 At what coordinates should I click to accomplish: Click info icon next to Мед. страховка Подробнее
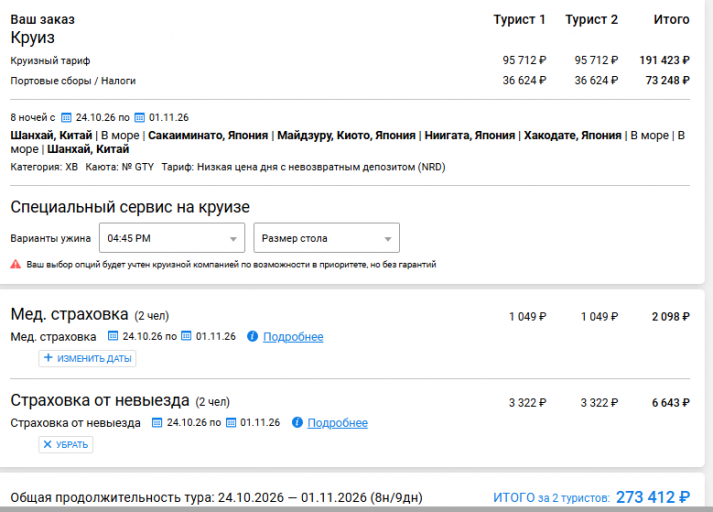(x=252, y=336)
